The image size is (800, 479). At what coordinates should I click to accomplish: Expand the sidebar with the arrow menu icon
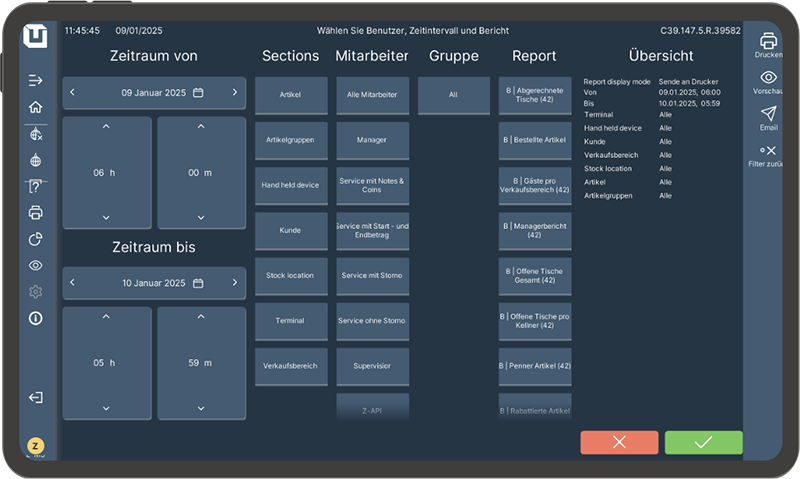point(36,80)
